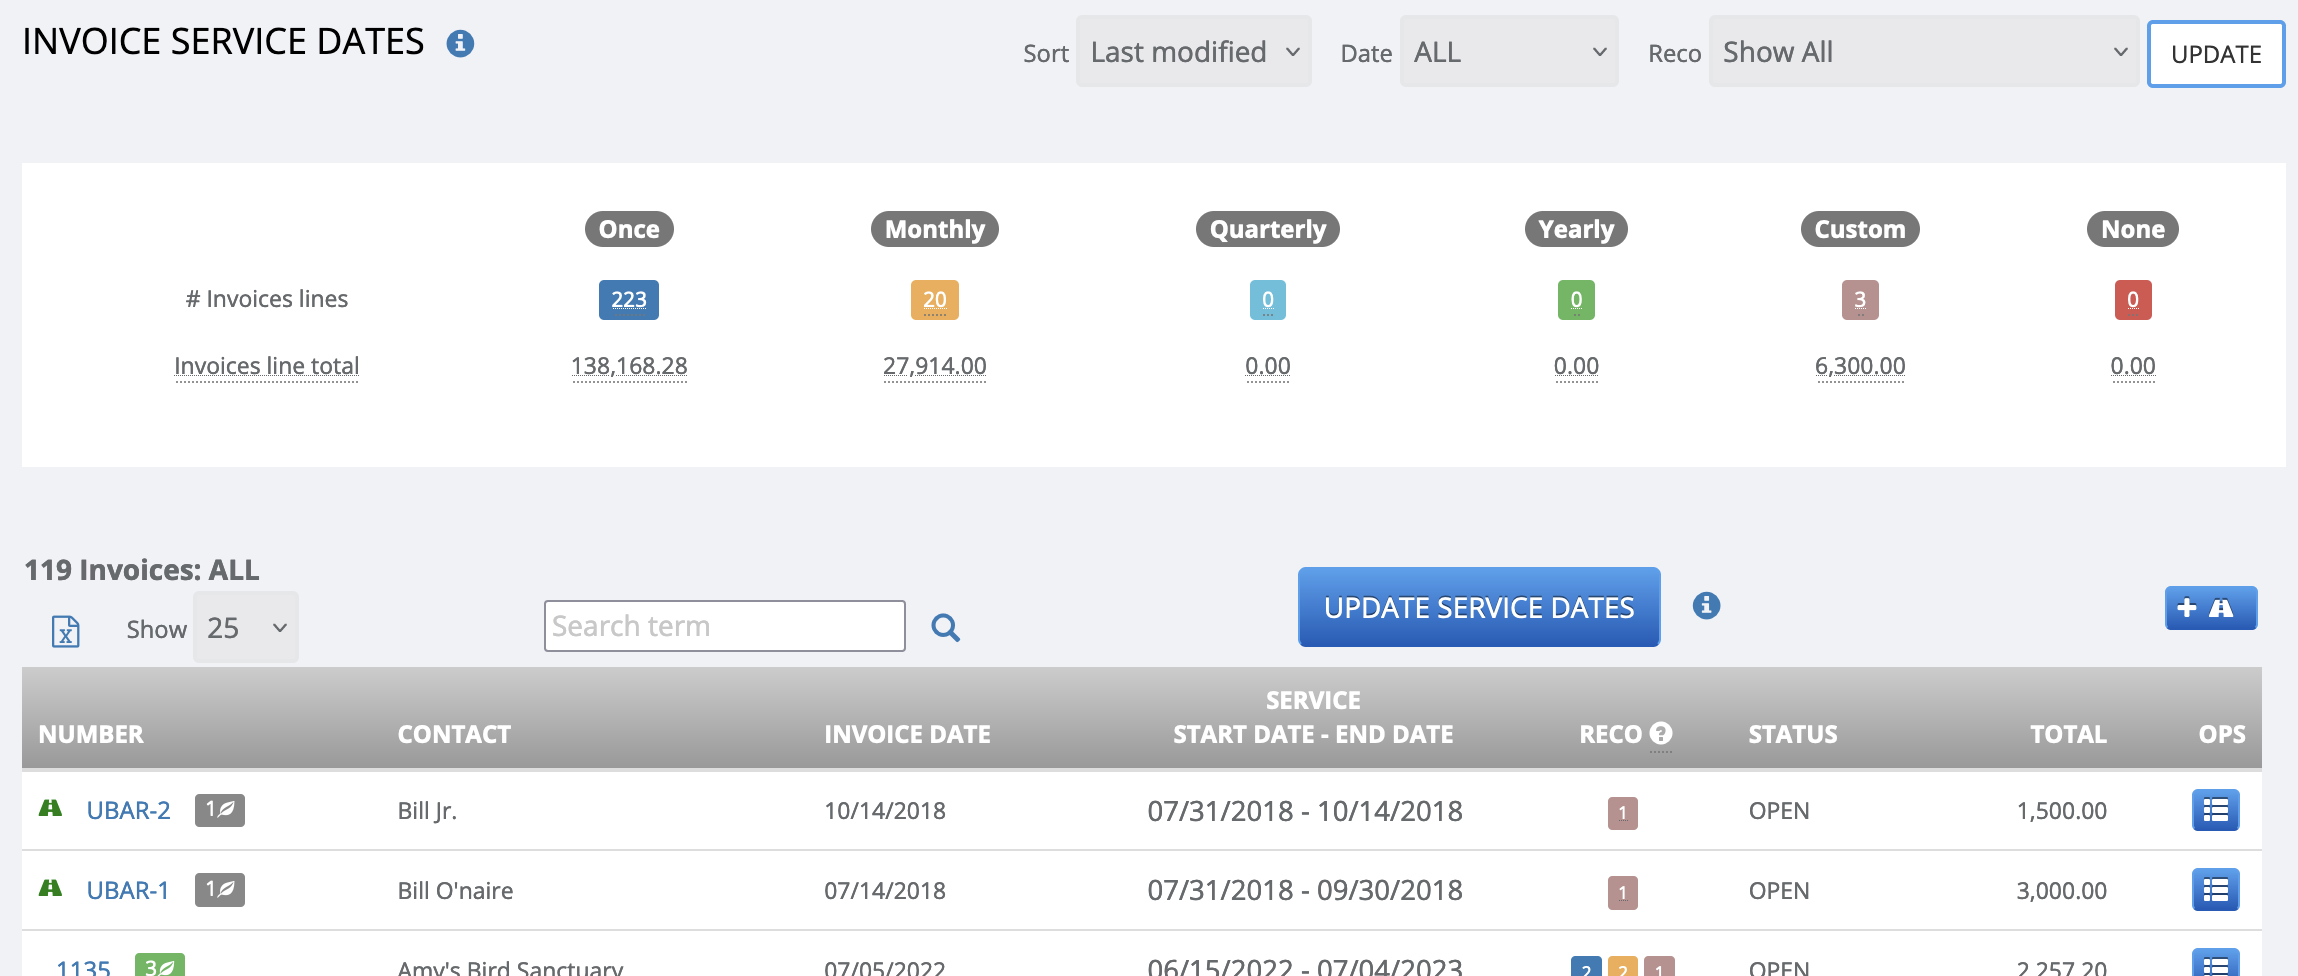This screenshot has width=2298, height=976.
Task: Open the Show 25 rows dropdown
Action: point(246,627)
